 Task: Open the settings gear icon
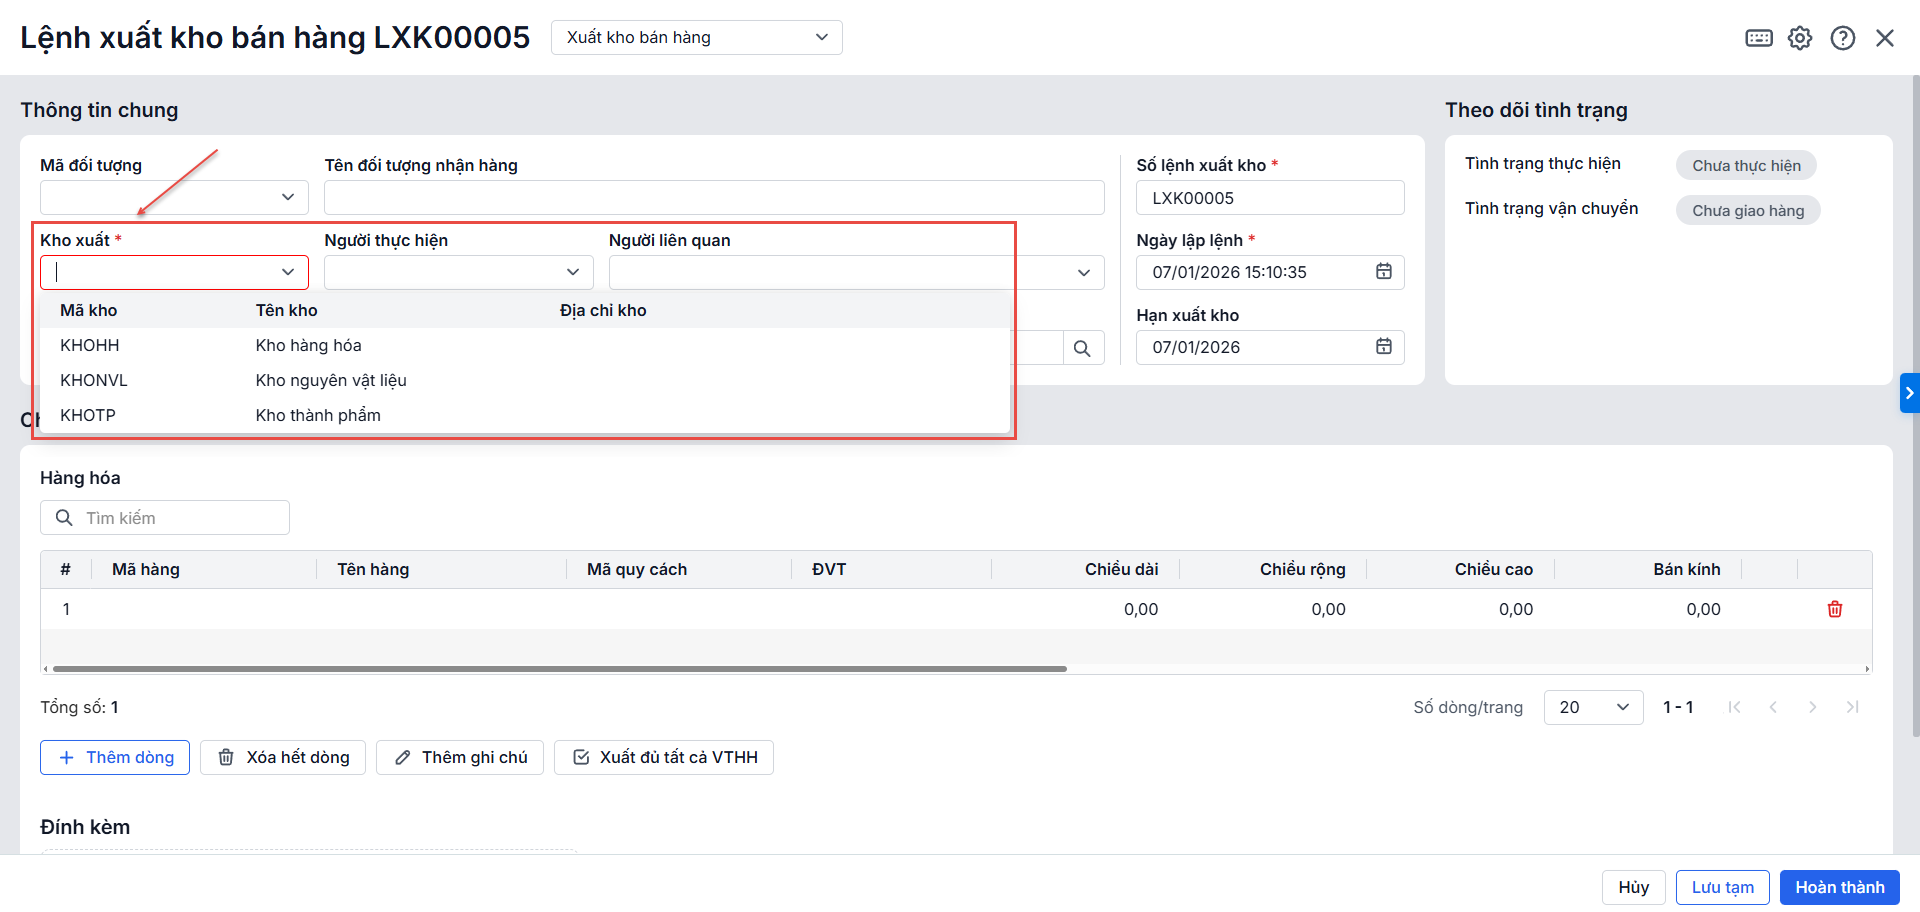(1800, 38)
